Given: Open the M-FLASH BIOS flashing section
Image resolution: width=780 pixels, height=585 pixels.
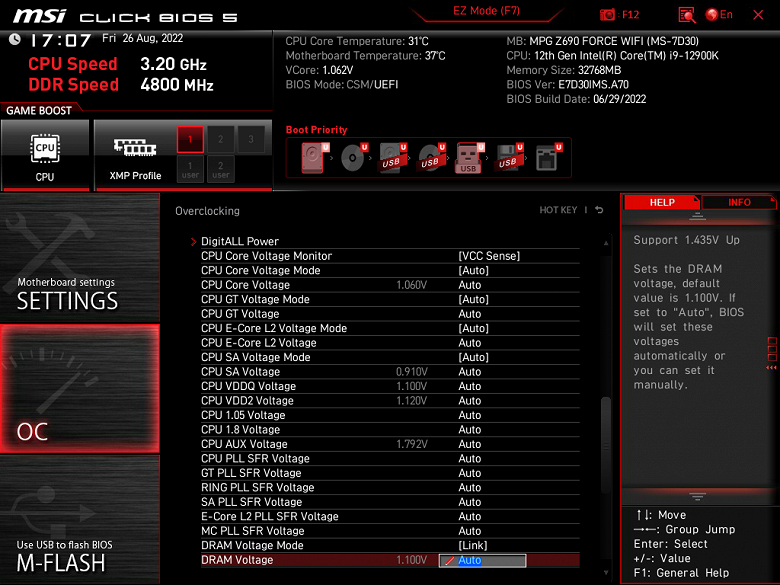Looking at the screenshot, I should [80, 519].
